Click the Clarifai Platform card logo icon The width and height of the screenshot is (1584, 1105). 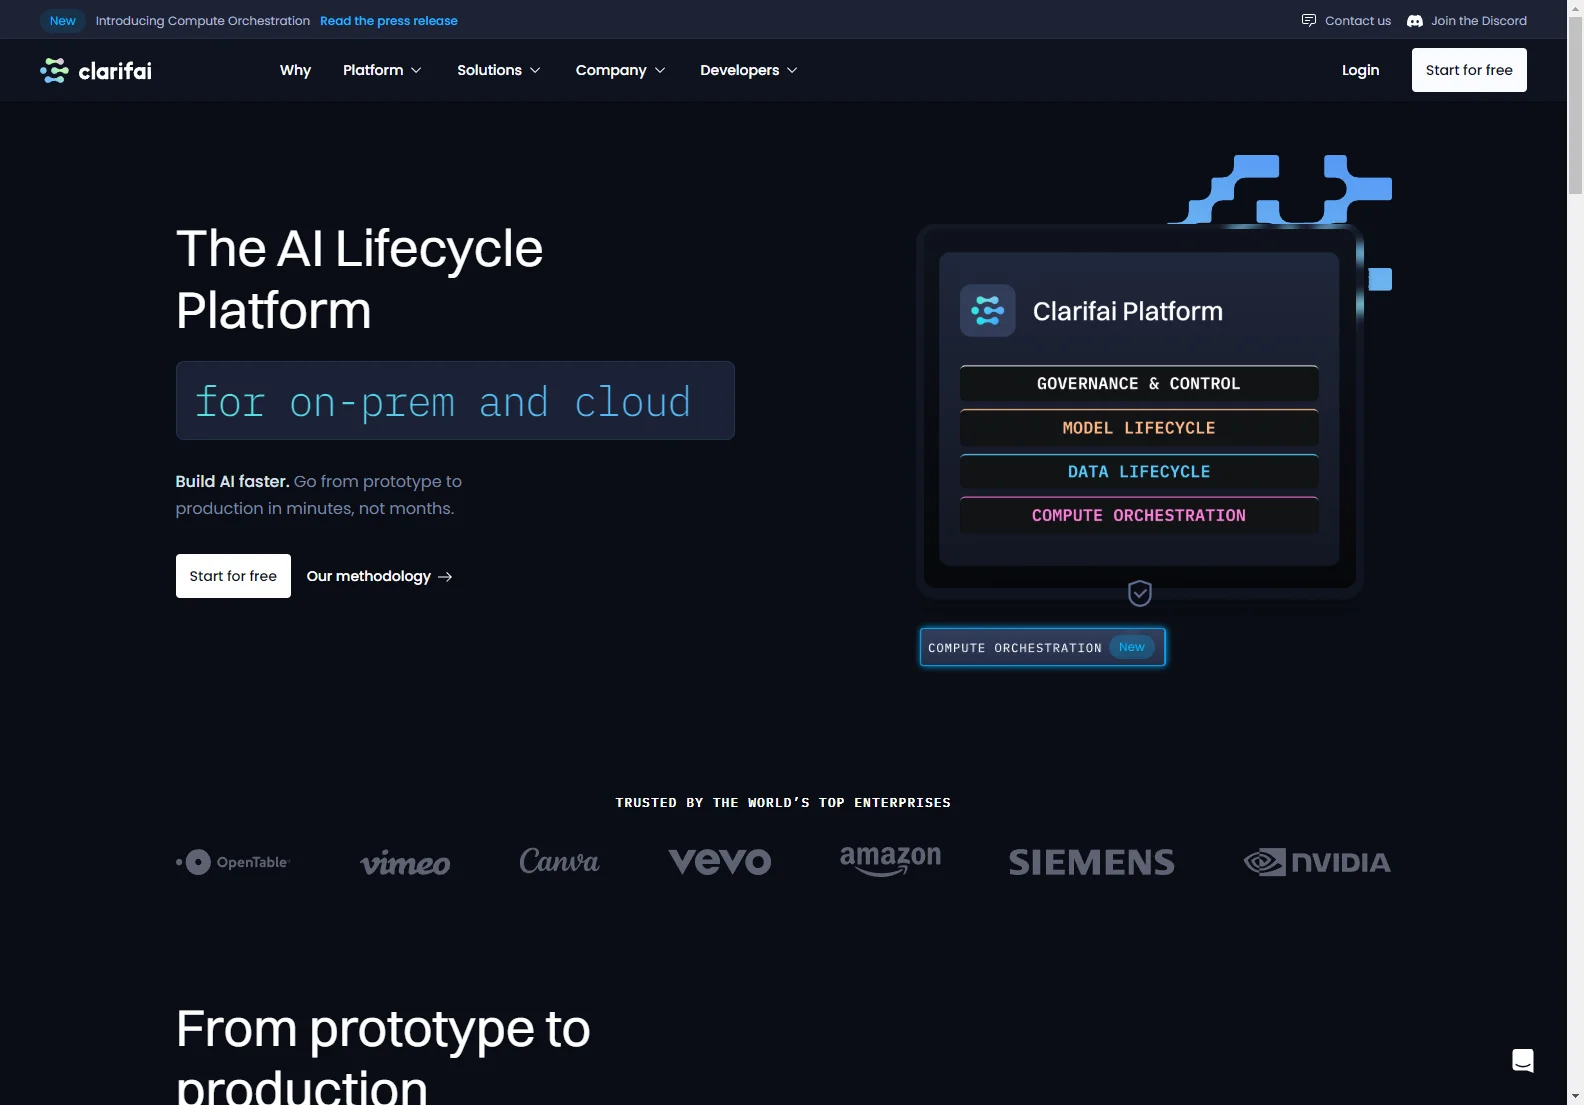click(988, 311)
